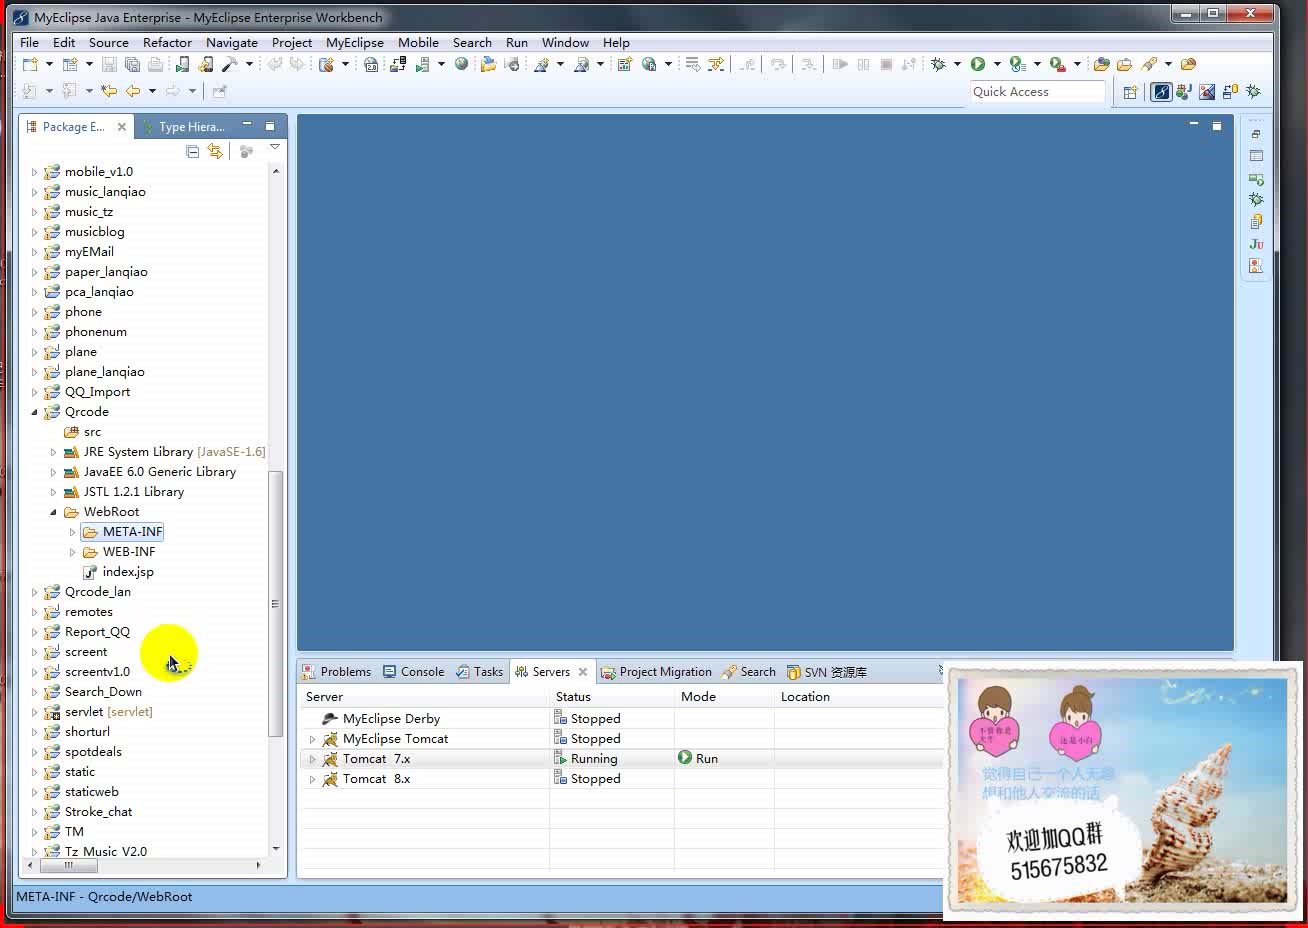Screen dimensions: 1308x928
Task: Click the Print toolbar icon
Action: pyautogui.click(x=155, y=64)
